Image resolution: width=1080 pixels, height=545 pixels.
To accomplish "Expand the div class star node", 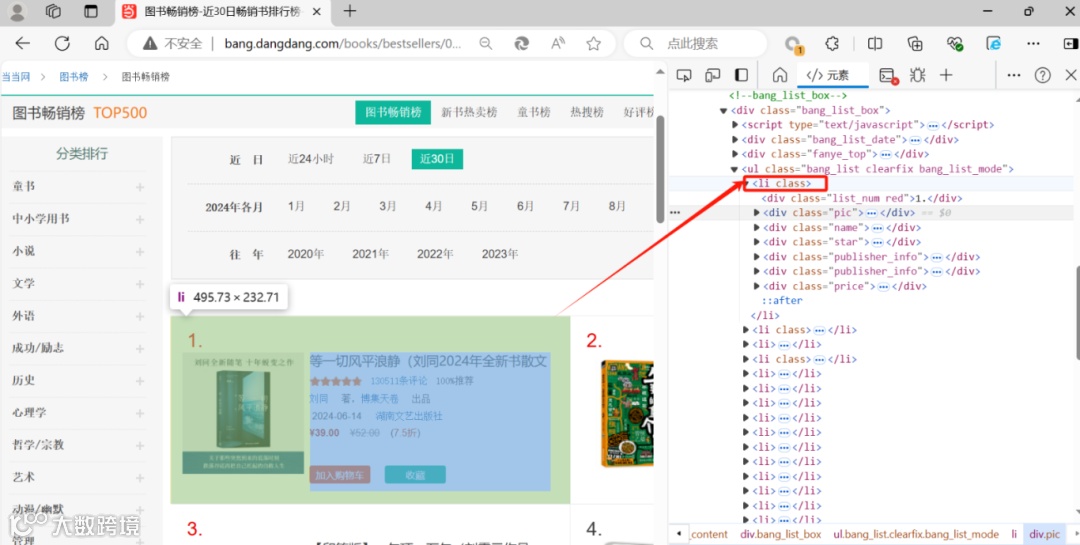I will 757,242.
